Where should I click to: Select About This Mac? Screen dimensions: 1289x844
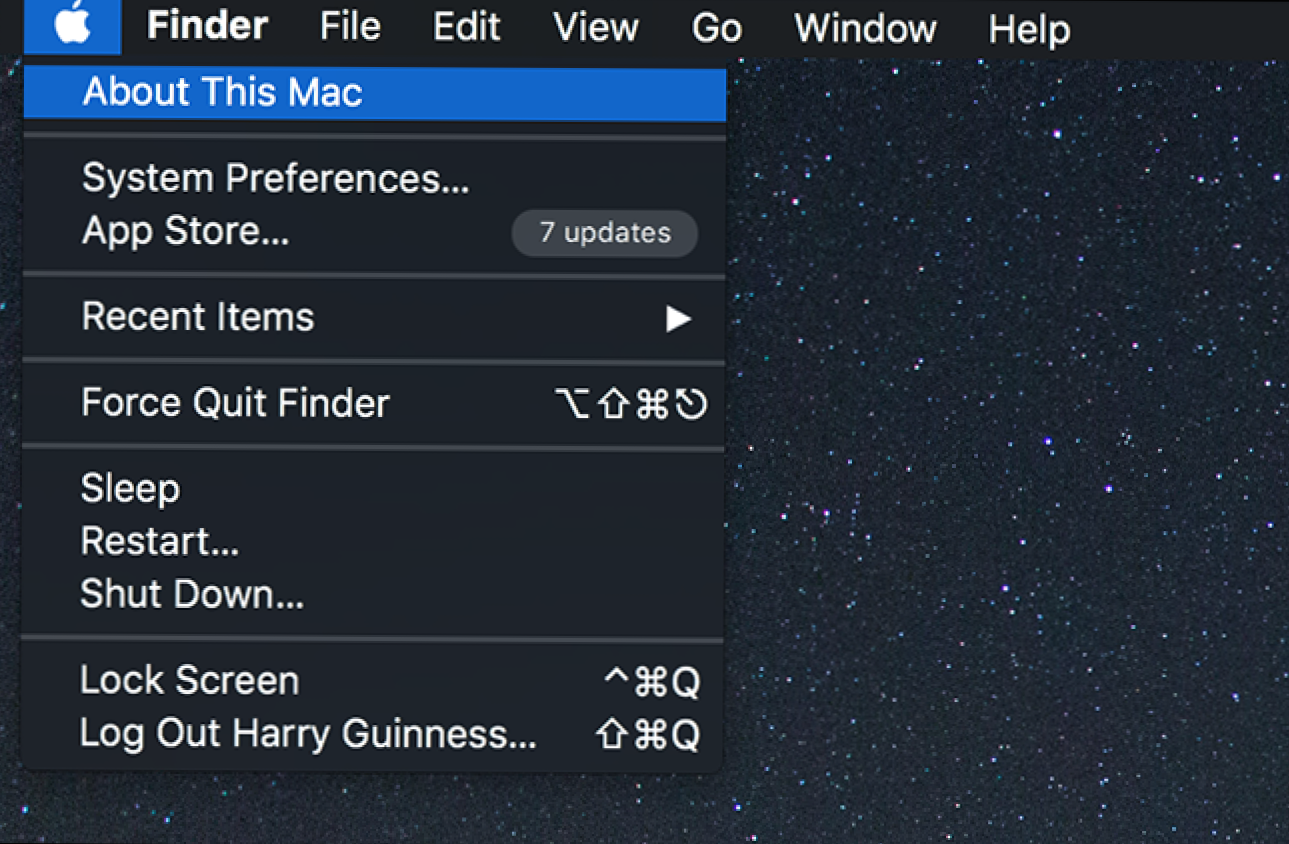pyautogui.click(x=375, y=93)
